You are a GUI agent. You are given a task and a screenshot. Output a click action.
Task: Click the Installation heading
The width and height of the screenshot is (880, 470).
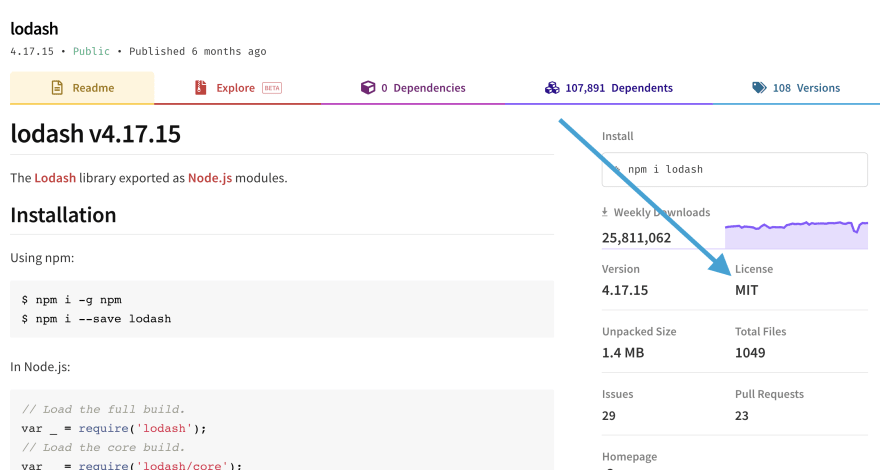pos(63,215)
